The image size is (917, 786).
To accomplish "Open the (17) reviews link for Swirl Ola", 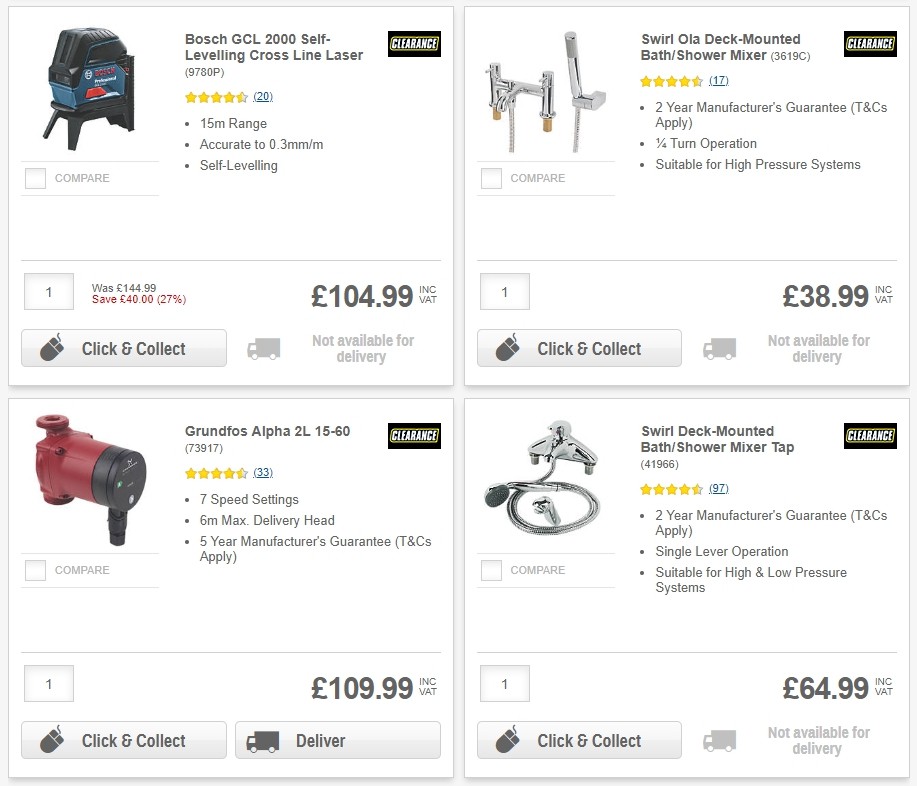I will (719, 80).
